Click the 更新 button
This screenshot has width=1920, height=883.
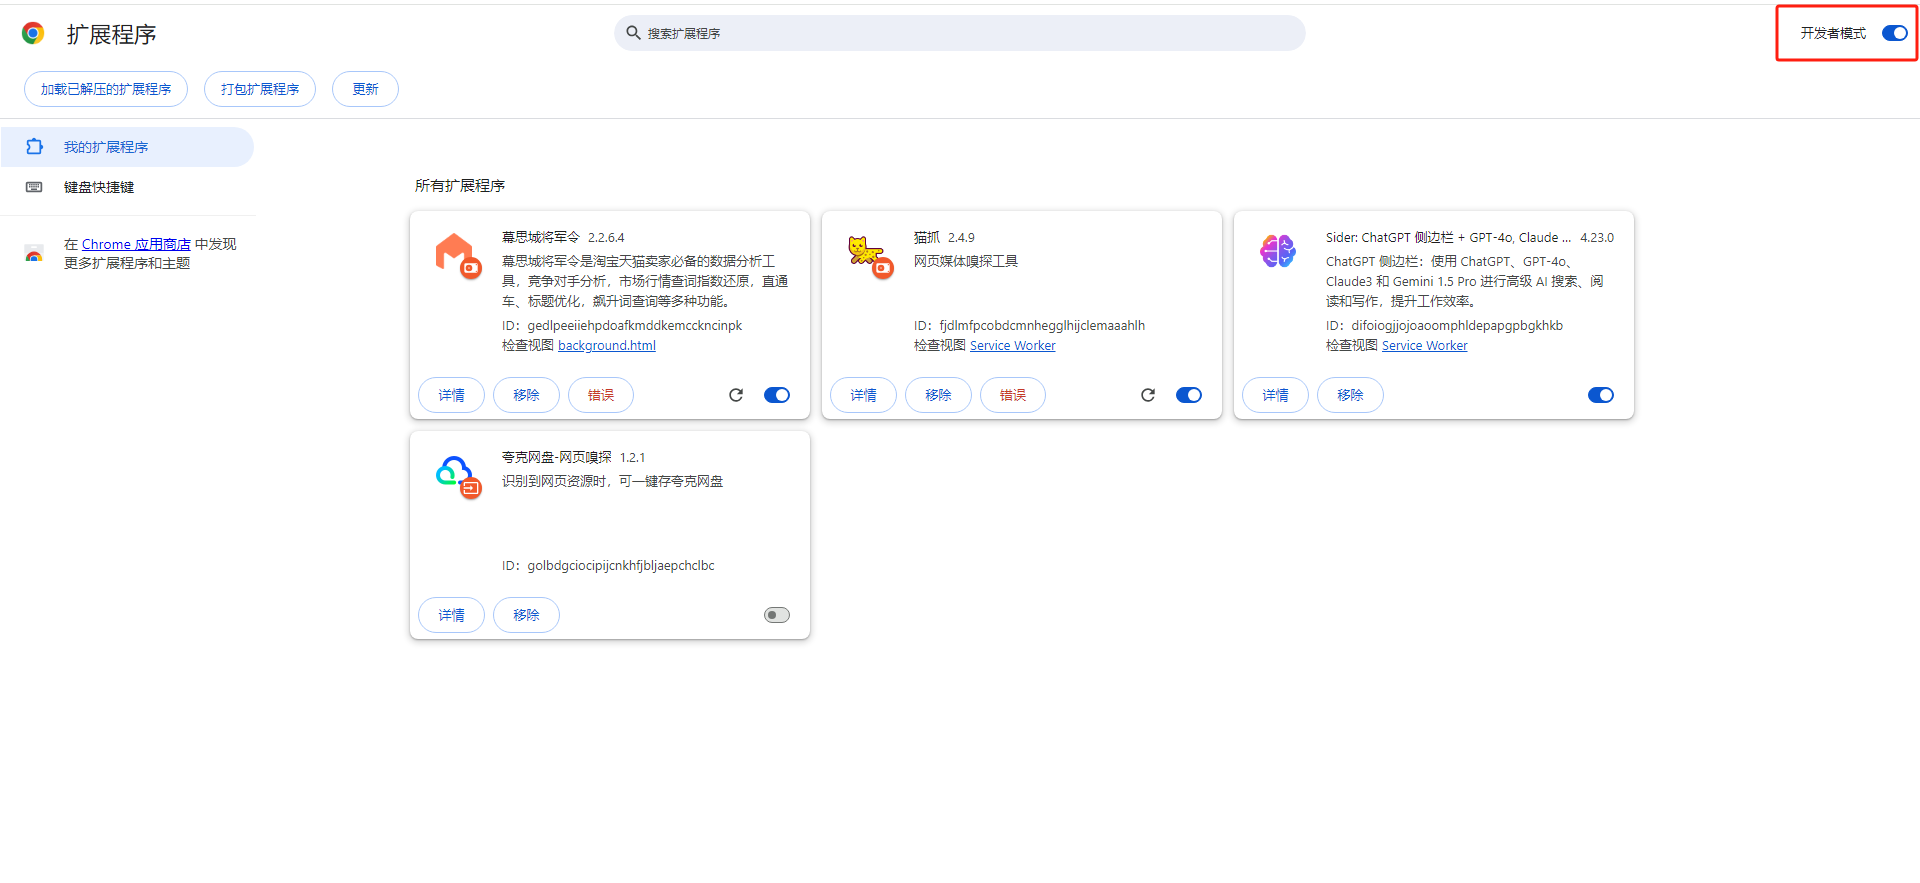[x=365, y=89]
